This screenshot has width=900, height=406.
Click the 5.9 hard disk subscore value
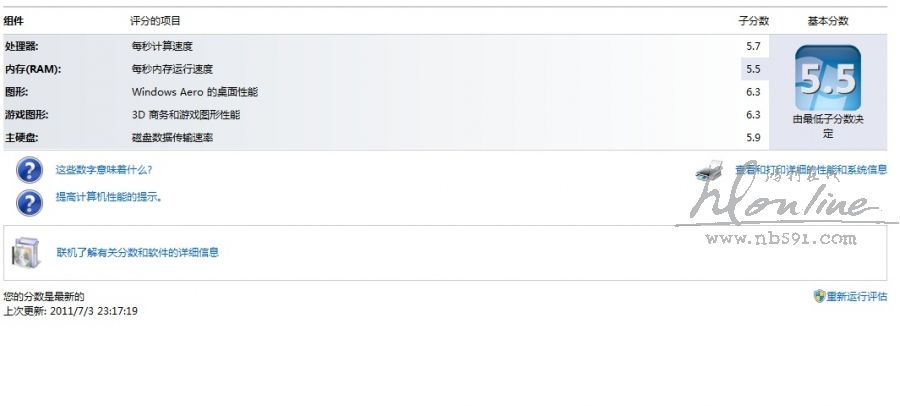(753, 137)
